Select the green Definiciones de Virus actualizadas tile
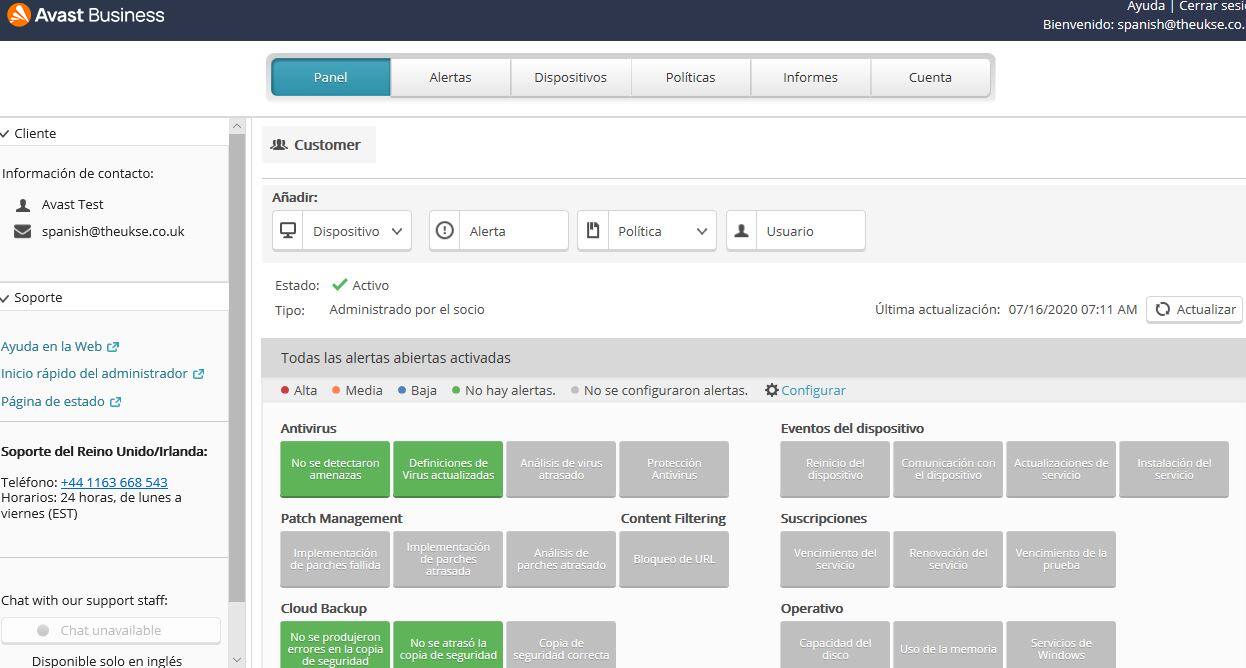Image resolution: width=1246 pixels, height=668 pixels. tap(448, 469)
